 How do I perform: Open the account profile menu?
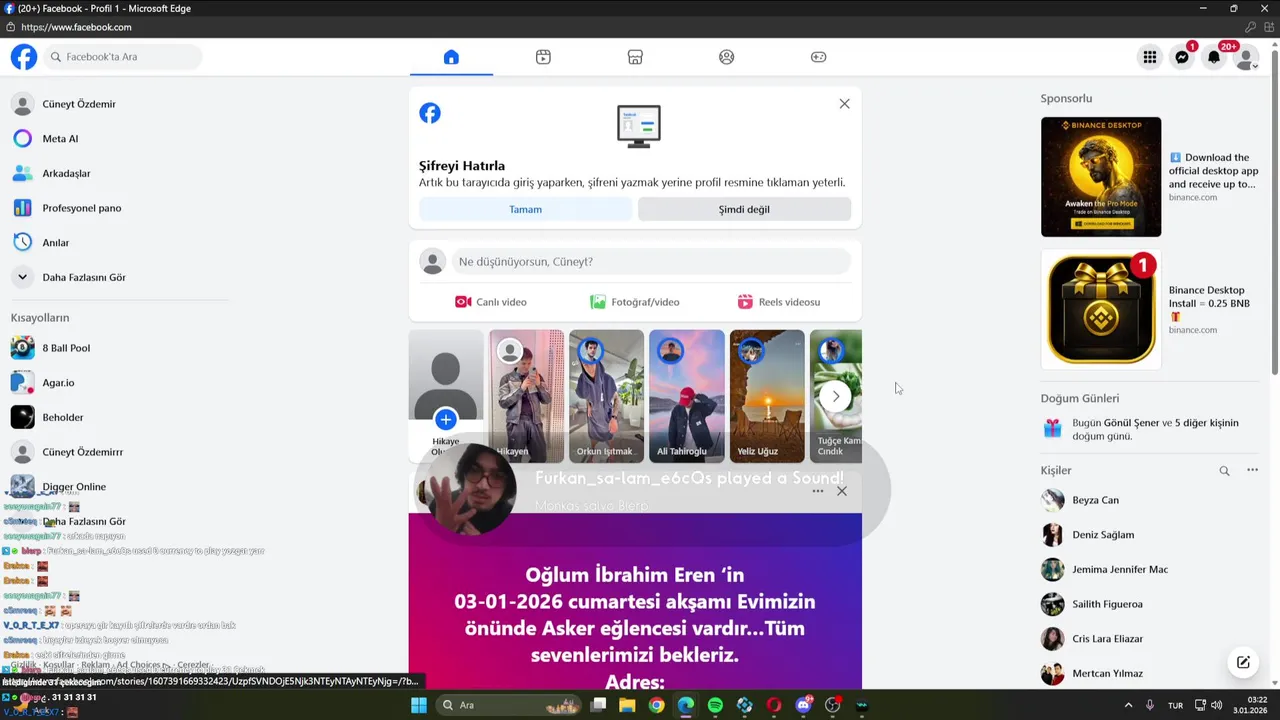1246,57
